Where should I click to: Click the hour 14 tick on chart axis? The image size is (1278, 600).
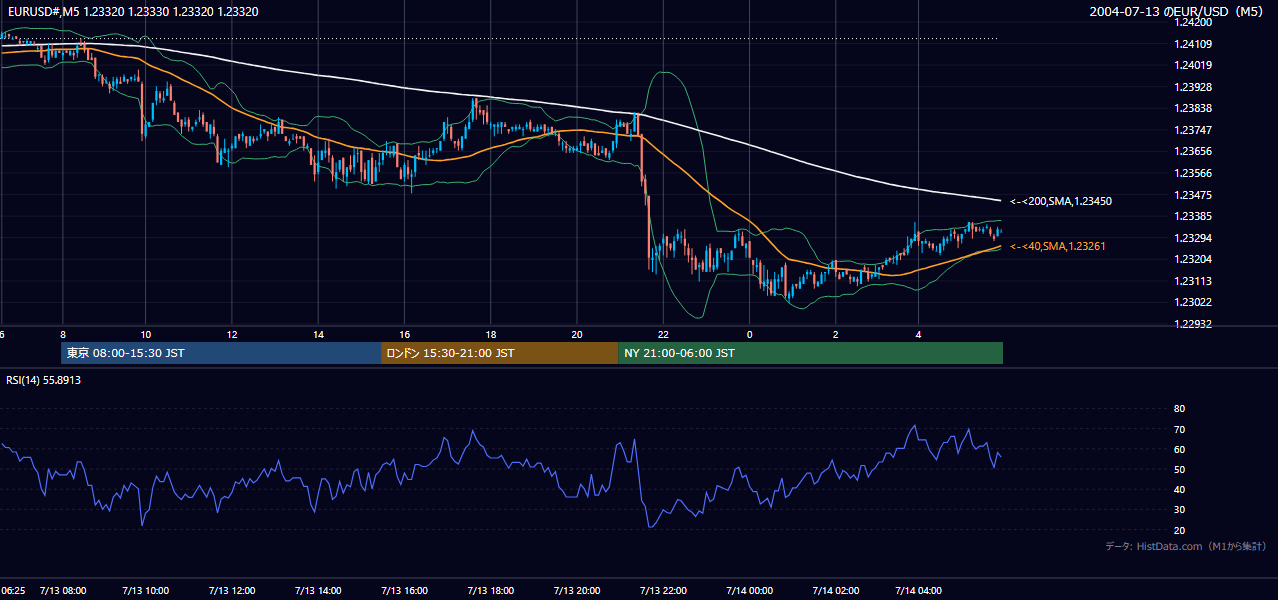pos(317,334)
